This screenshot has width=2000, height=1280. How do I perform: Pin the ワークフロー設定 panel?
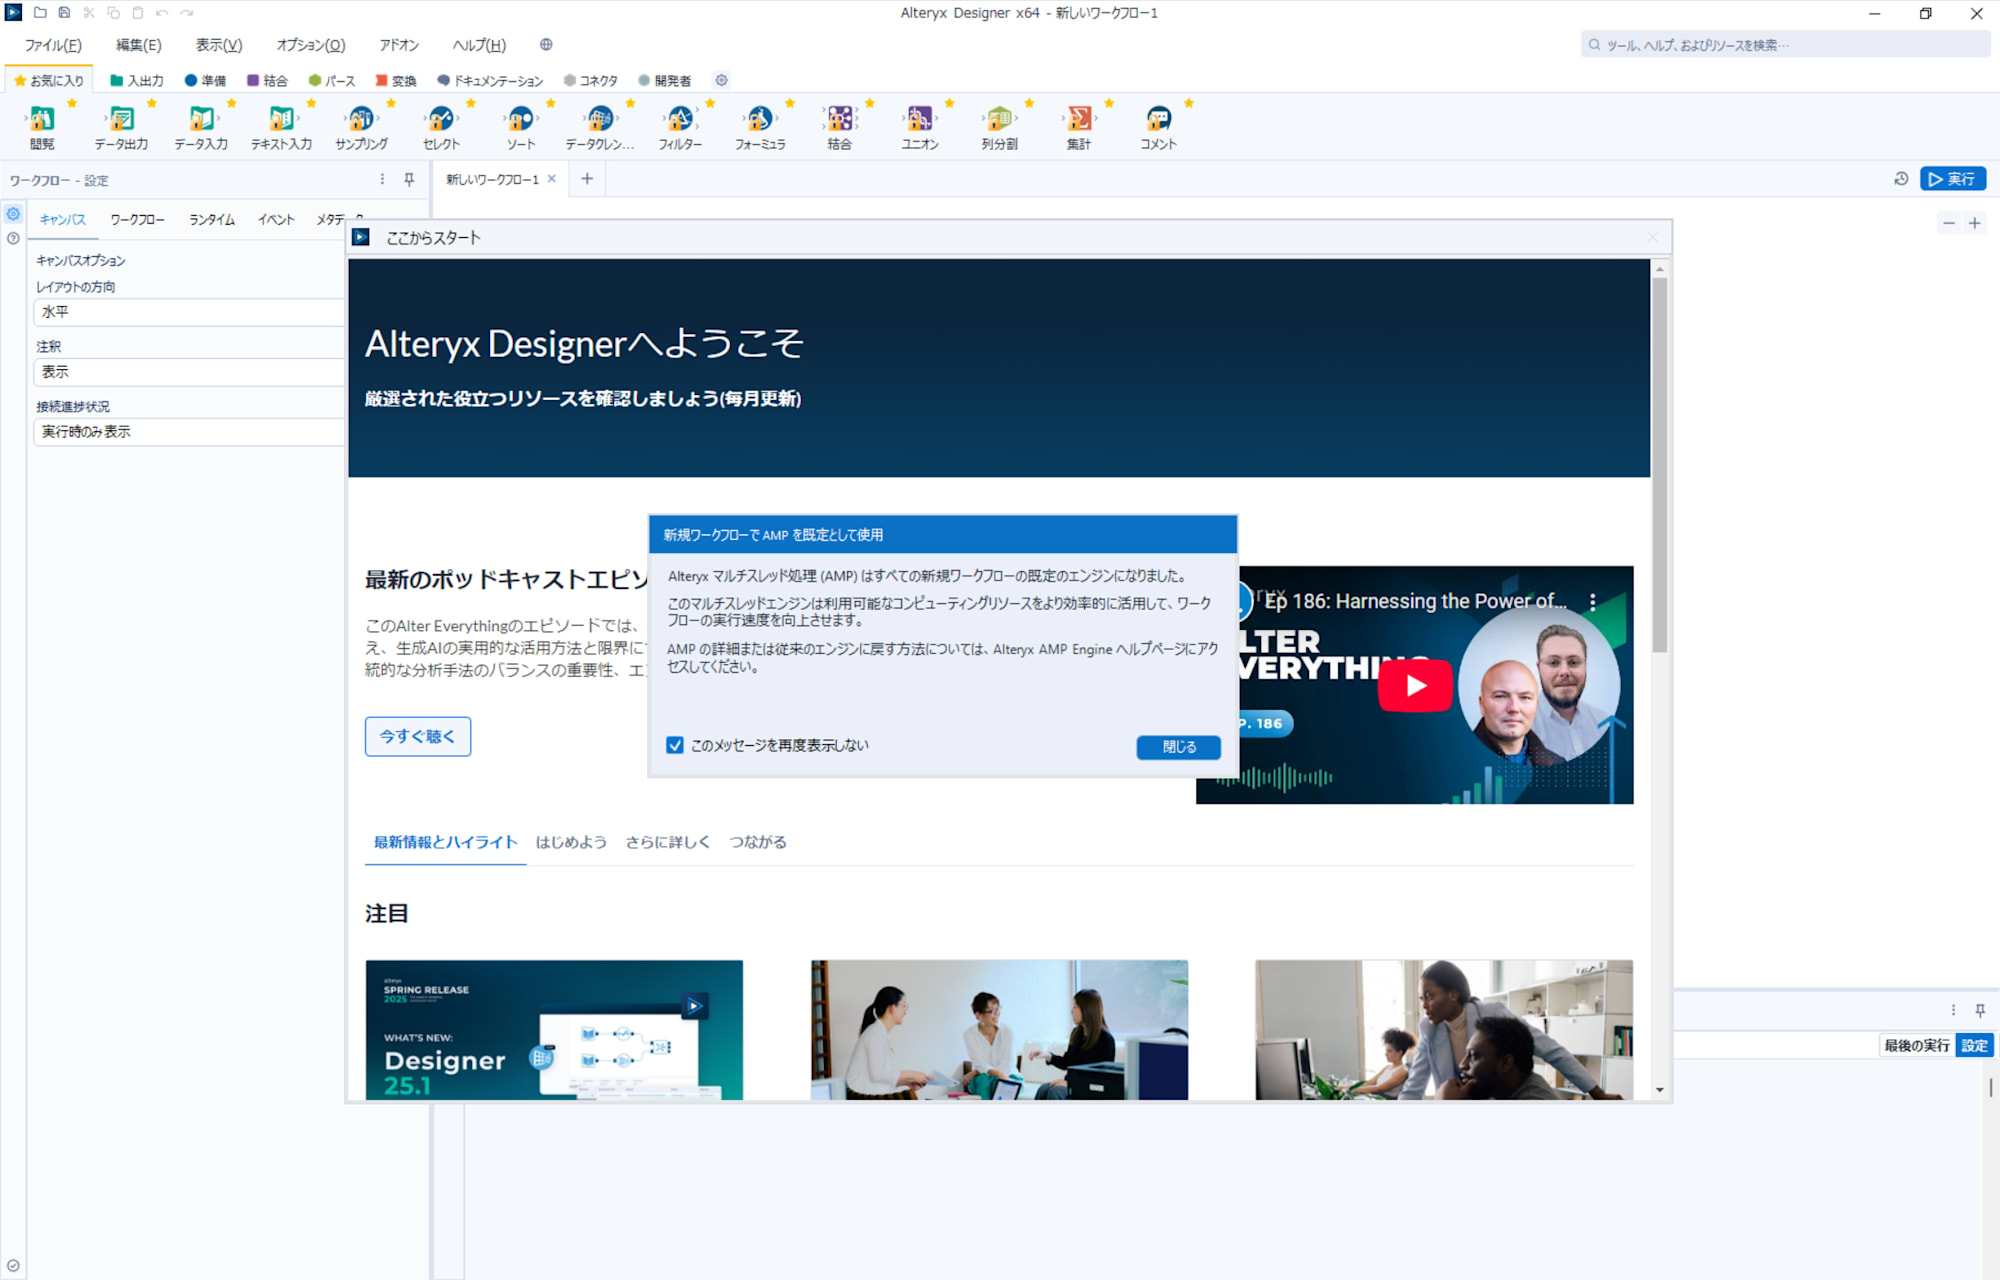410,180
